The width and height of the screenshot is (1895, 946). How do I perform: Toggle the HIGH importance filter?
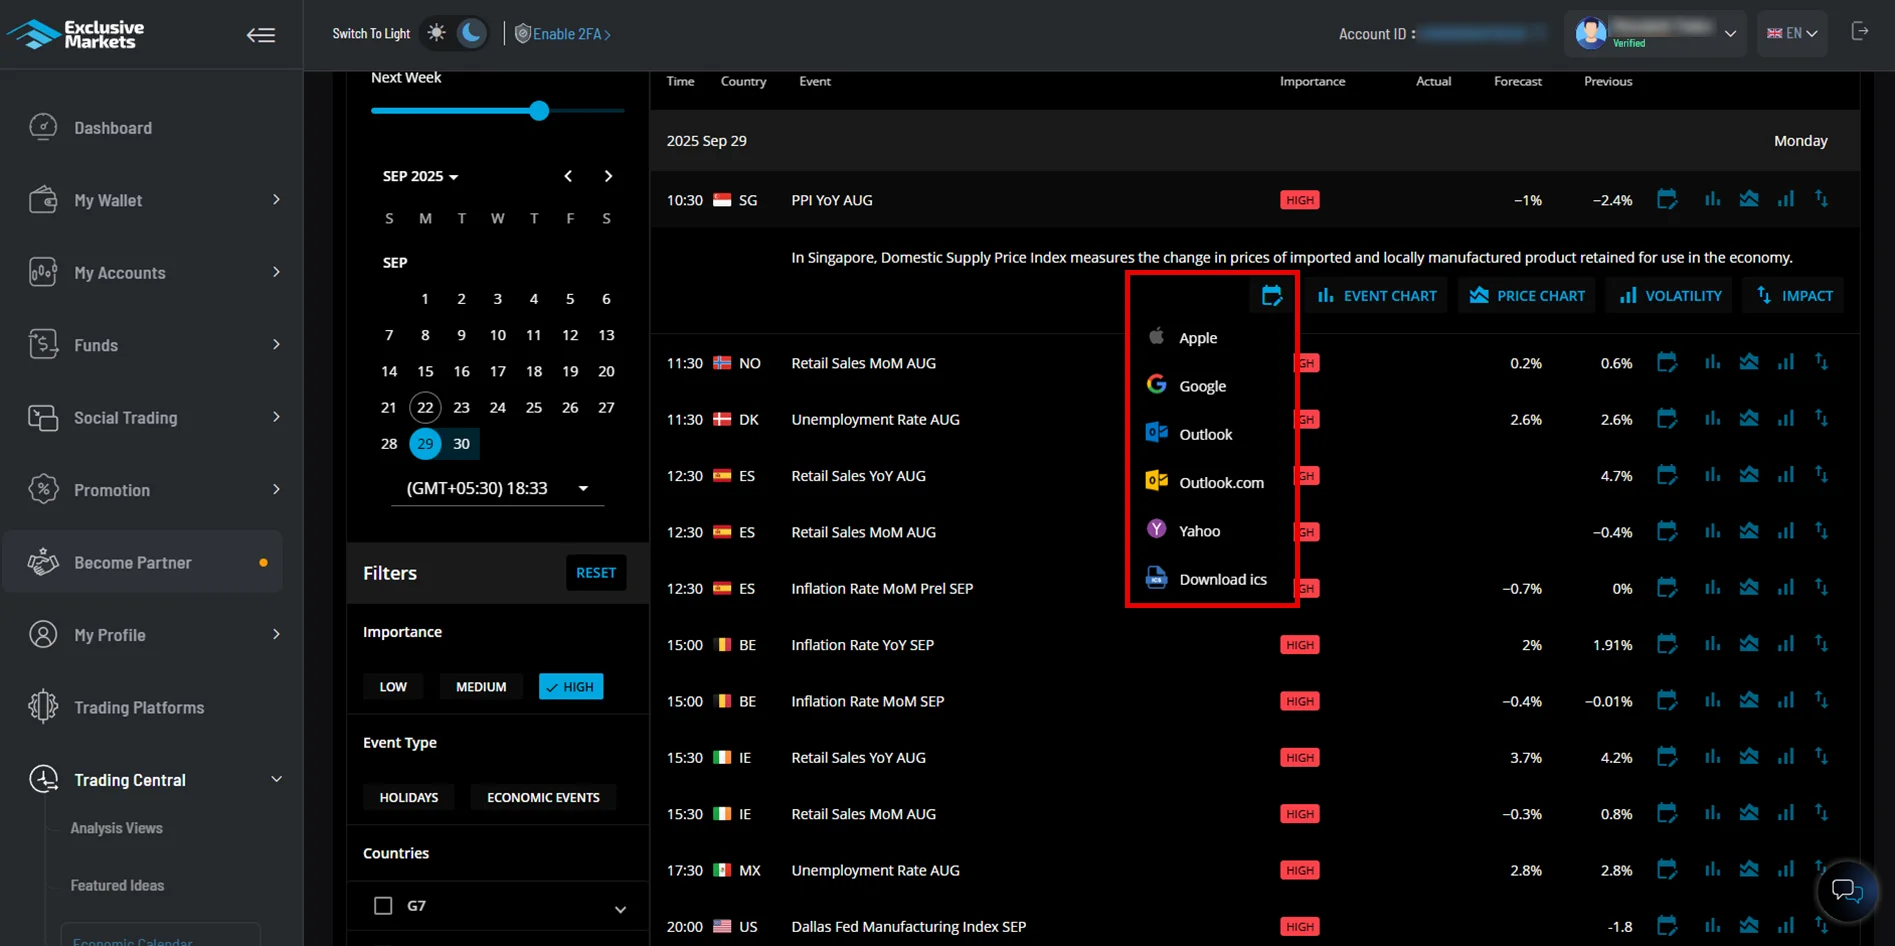coord(571,687)
